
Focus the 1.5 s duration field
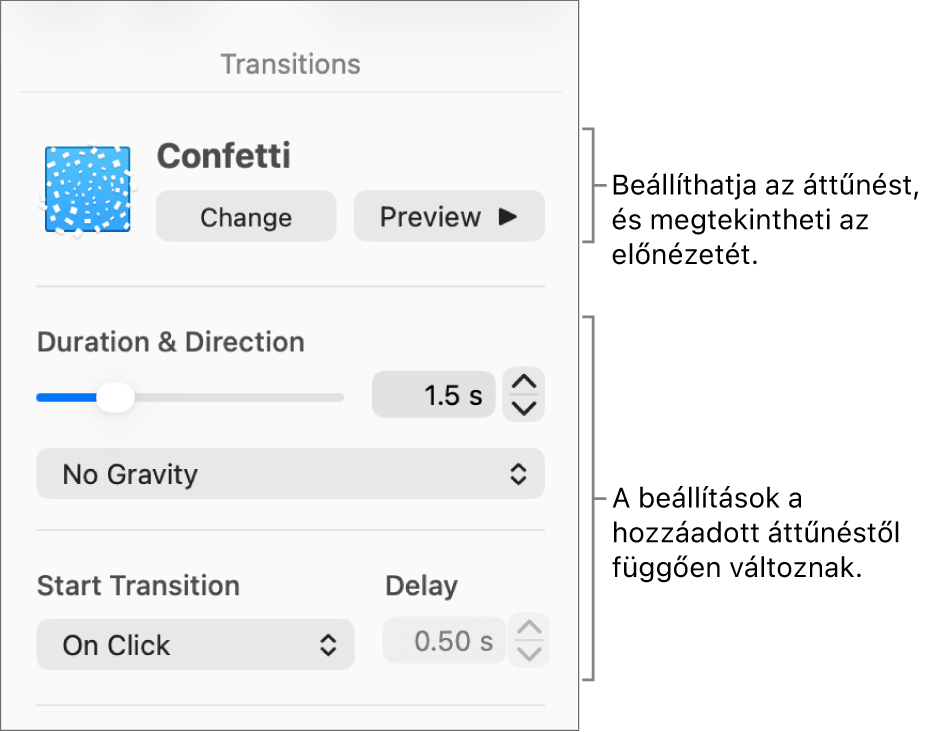[434, 395]
